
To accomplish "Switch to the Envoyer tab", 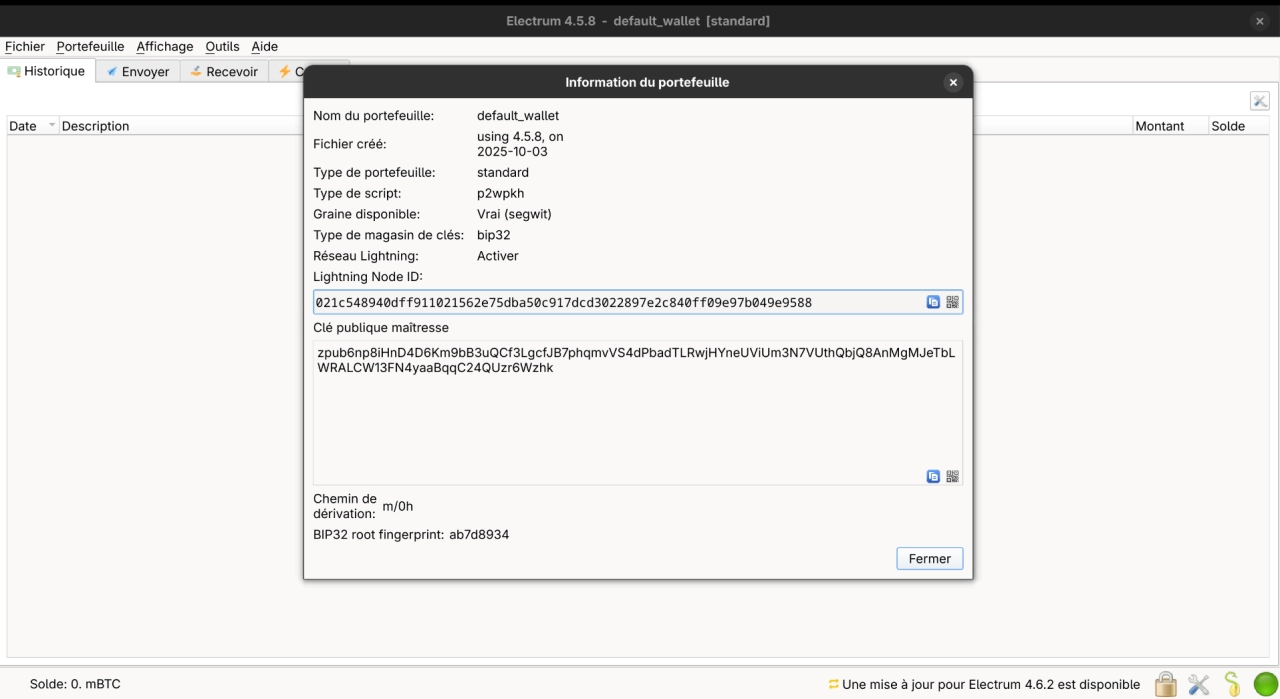I will tap(138, 72).
